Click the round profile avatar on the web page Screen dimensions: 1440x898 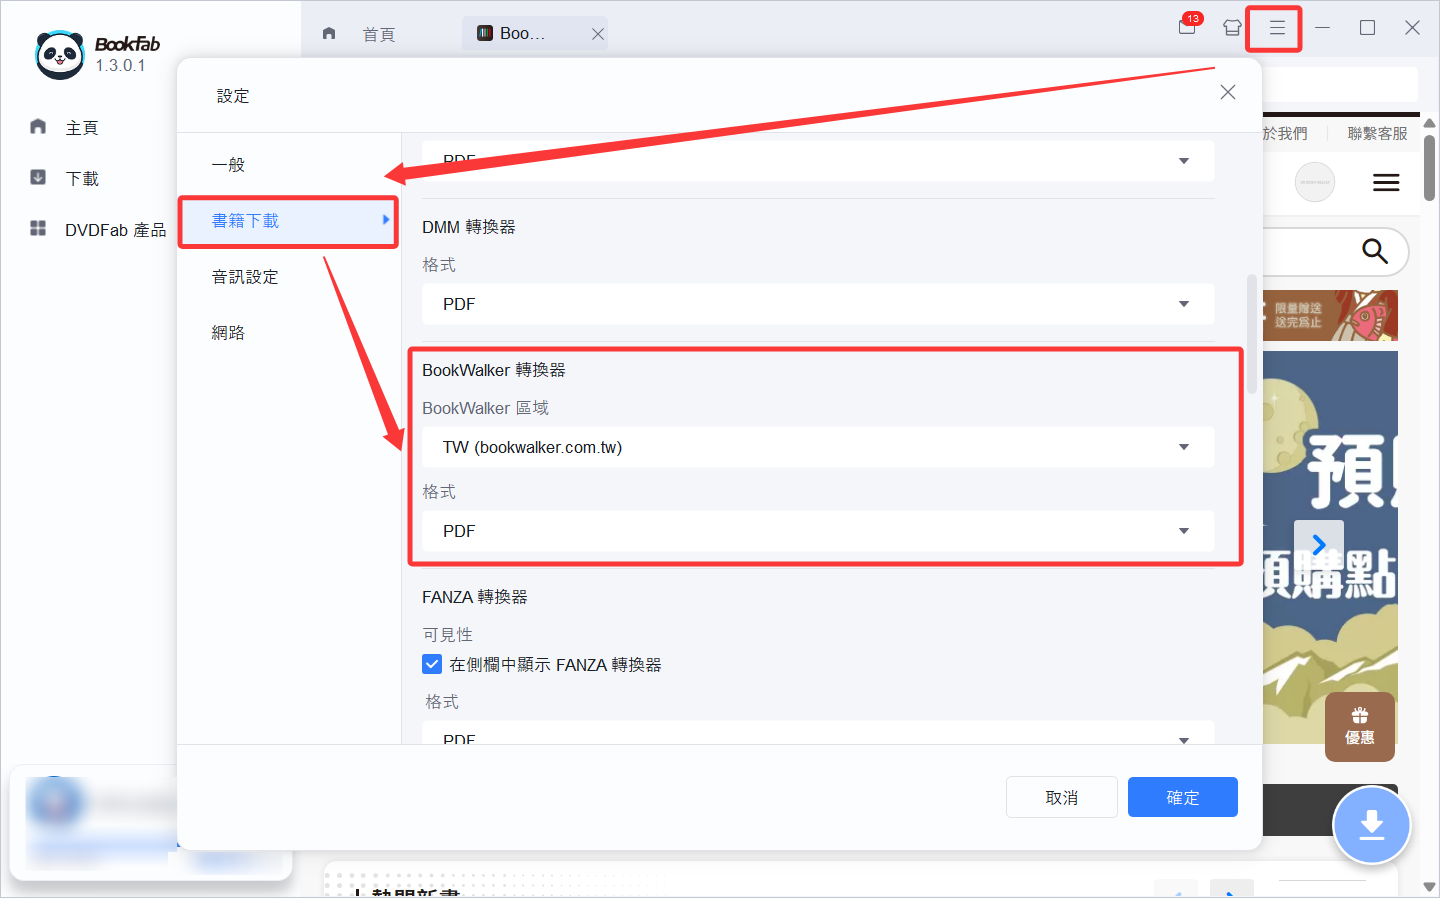pyautogui.click(x=1315, y=182)
